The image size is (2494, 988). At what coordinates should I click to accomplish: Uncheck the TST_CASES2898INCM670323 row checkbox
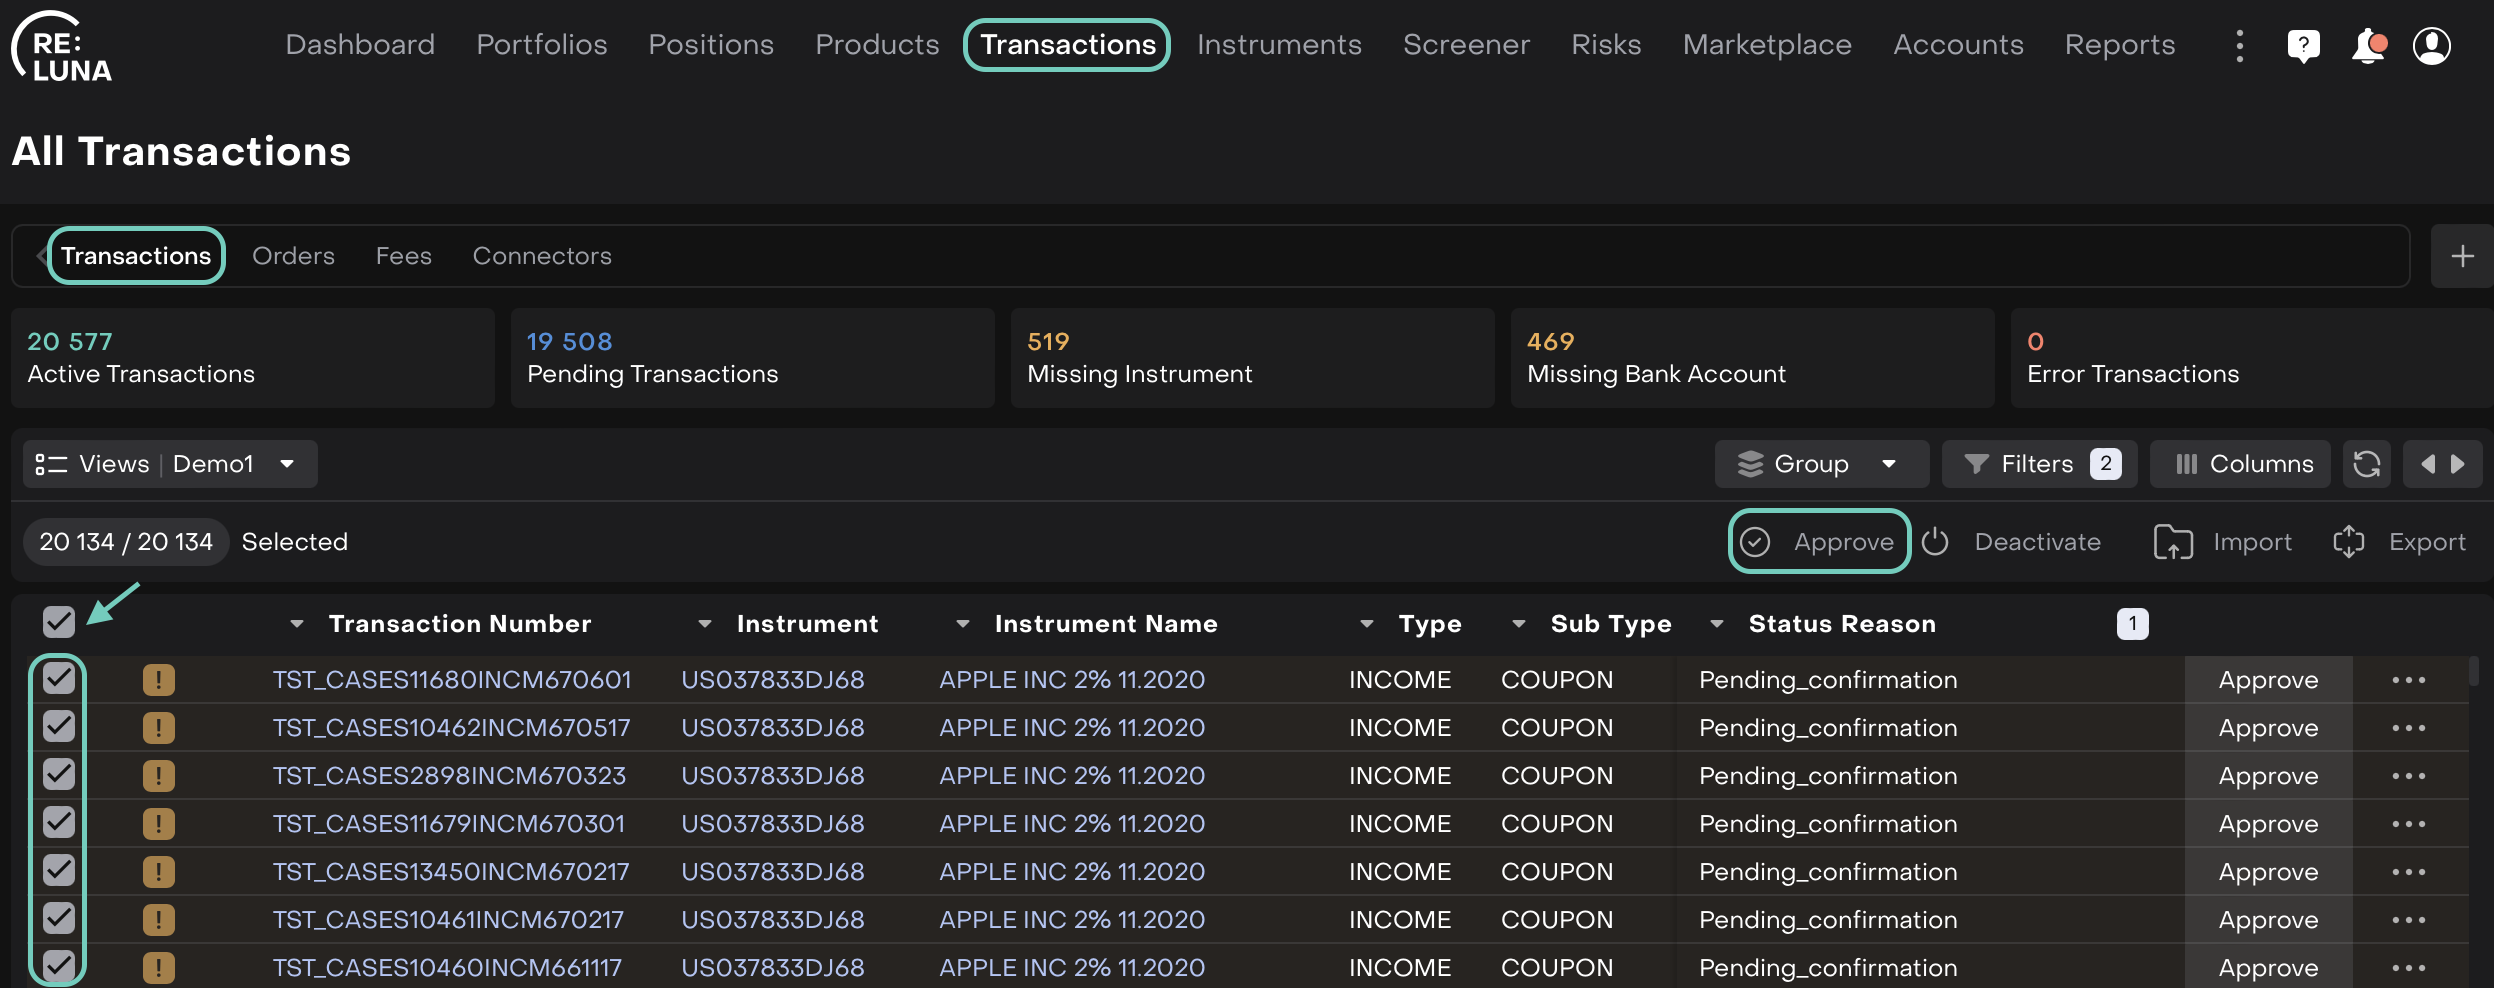tap(59, 774)
